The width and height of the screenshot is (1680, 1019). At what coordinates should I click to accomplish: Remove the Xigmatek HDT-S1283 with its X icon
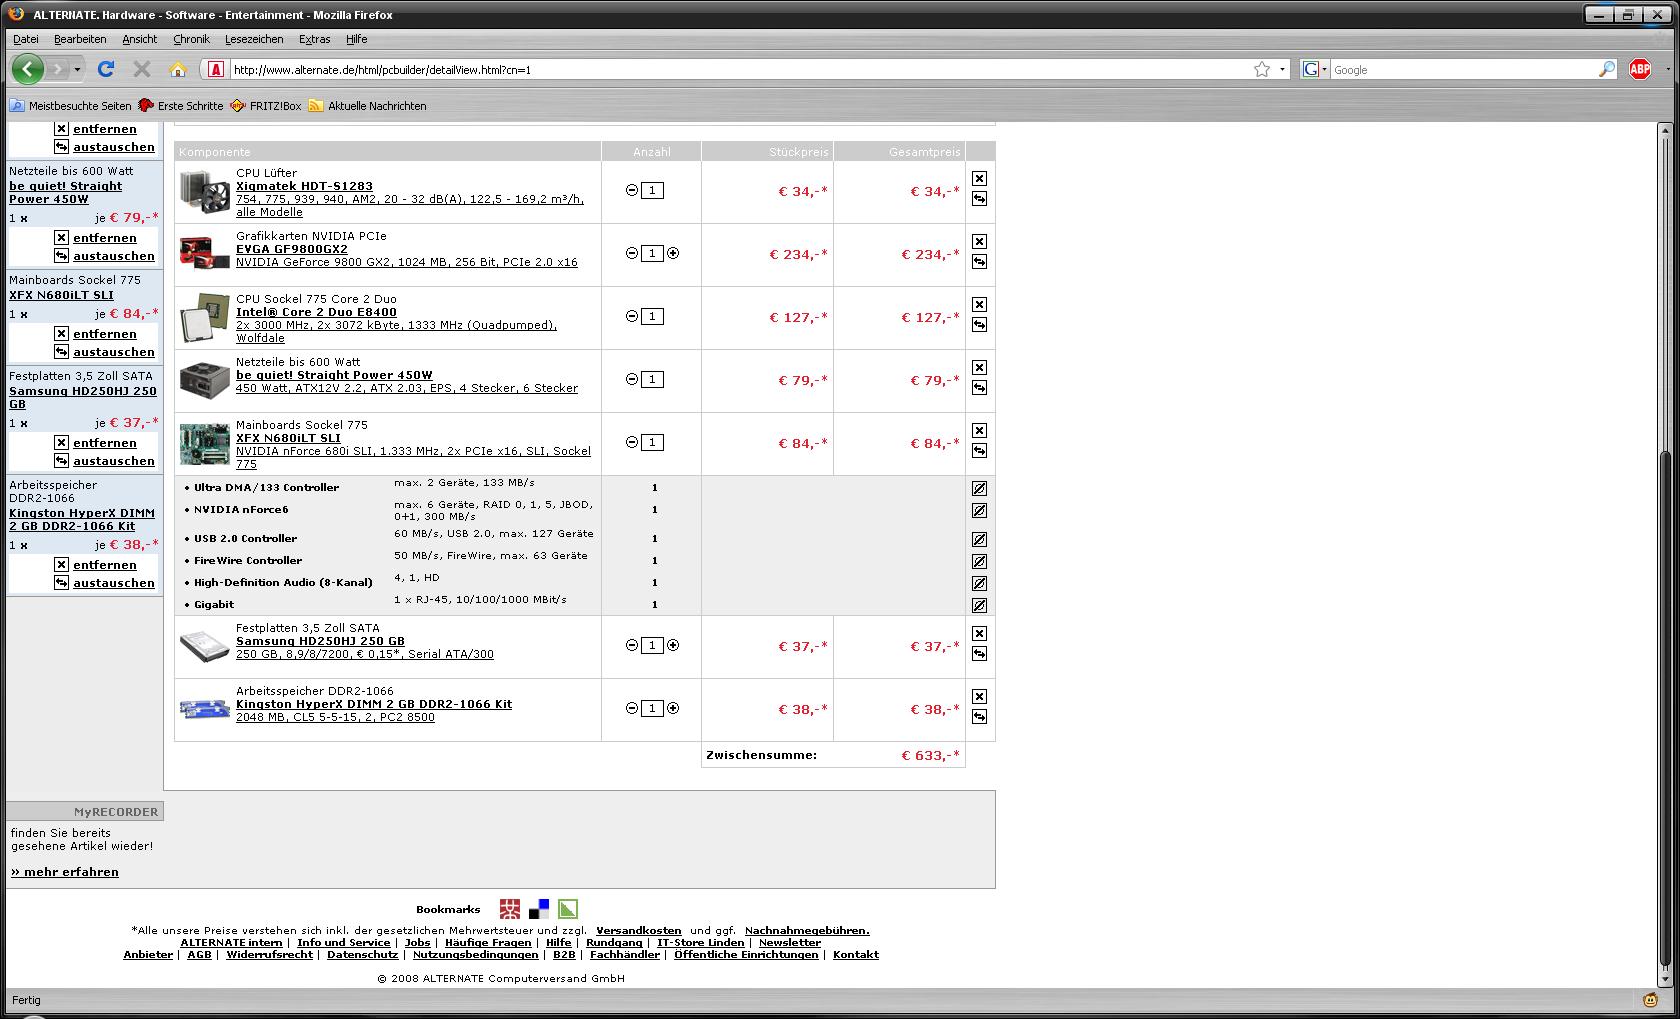pyautogui.click(x=979, y=178)
